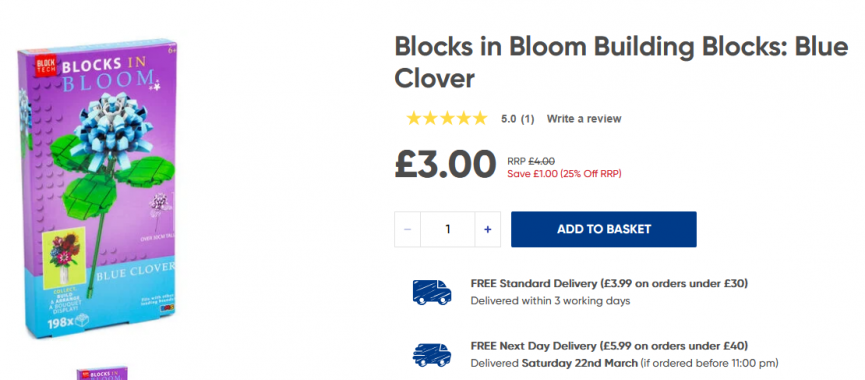
Task: Open the Write a review link
Action: tap(584, 119)
